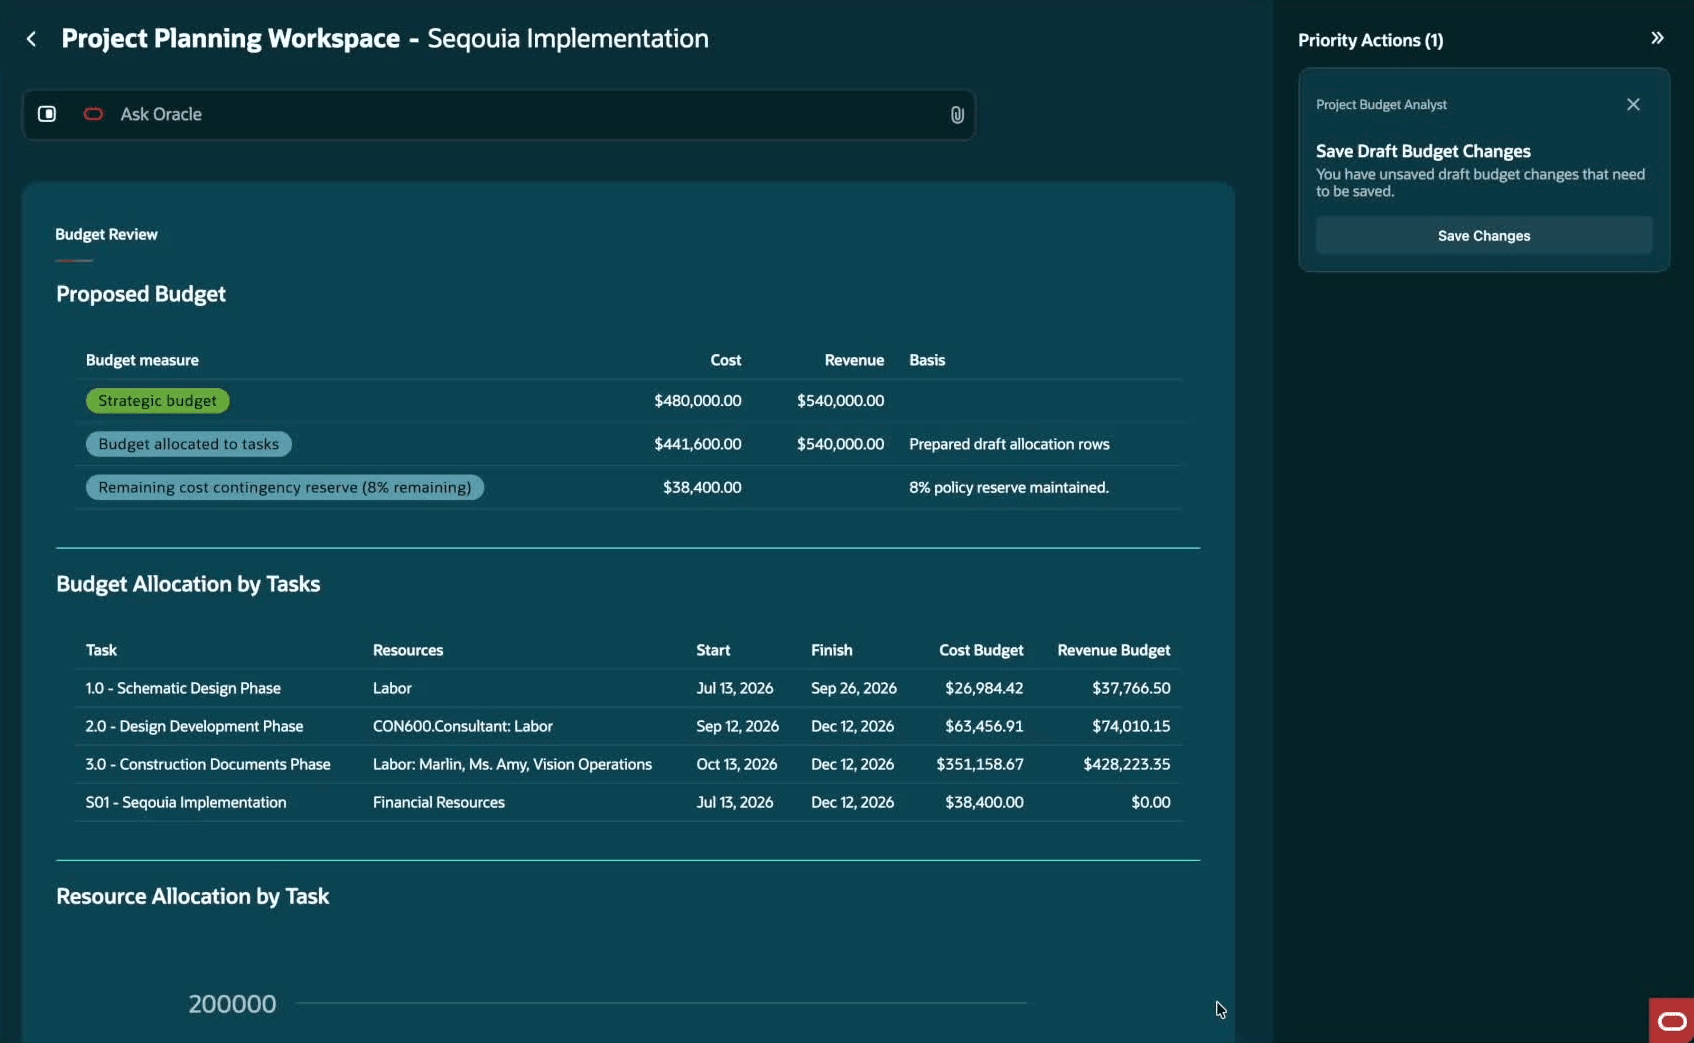
Task: Select the Budget Review tab
Action: tap(106, 234)
